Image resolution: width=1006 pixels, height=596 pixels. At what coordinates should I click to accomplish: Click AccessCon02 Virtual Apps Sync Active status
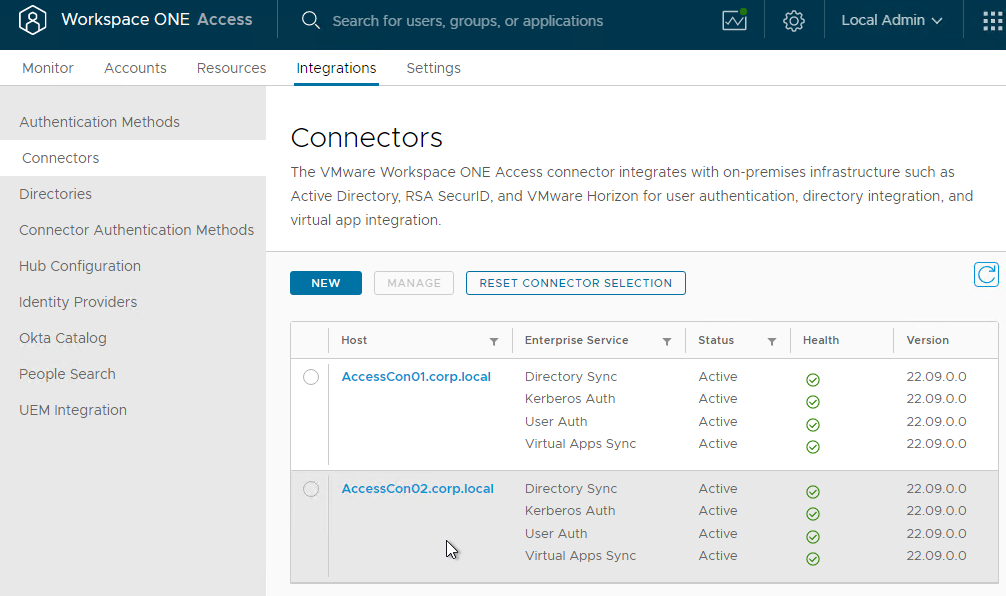718,556
